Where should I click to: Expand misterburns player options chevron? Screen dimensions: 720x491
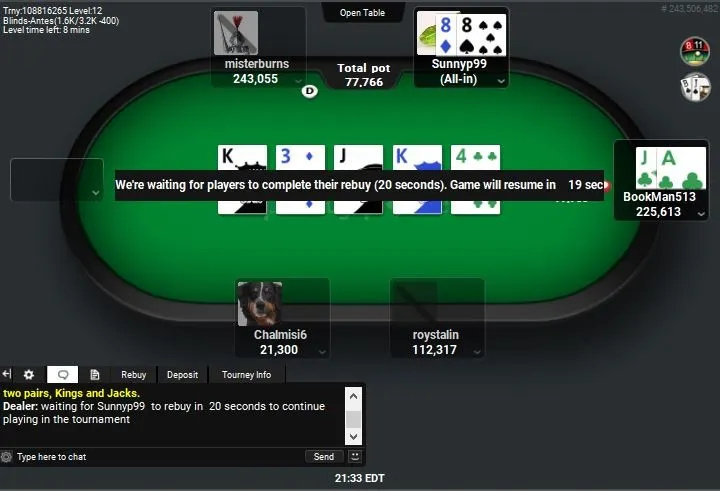point(298,81)
